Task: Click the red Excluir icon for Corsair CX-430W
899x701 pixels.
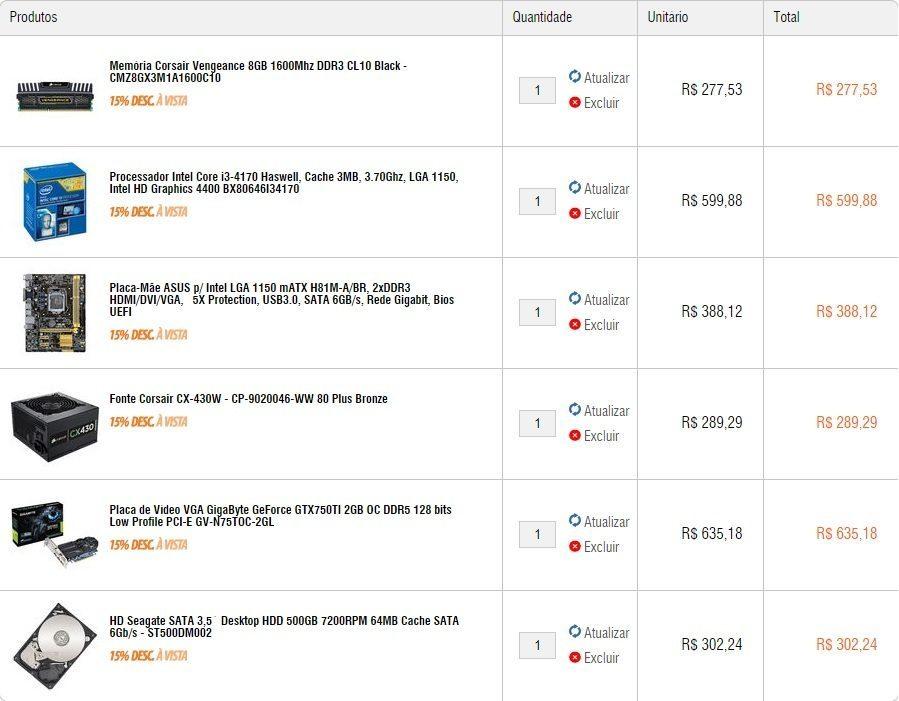Action: 575,435
